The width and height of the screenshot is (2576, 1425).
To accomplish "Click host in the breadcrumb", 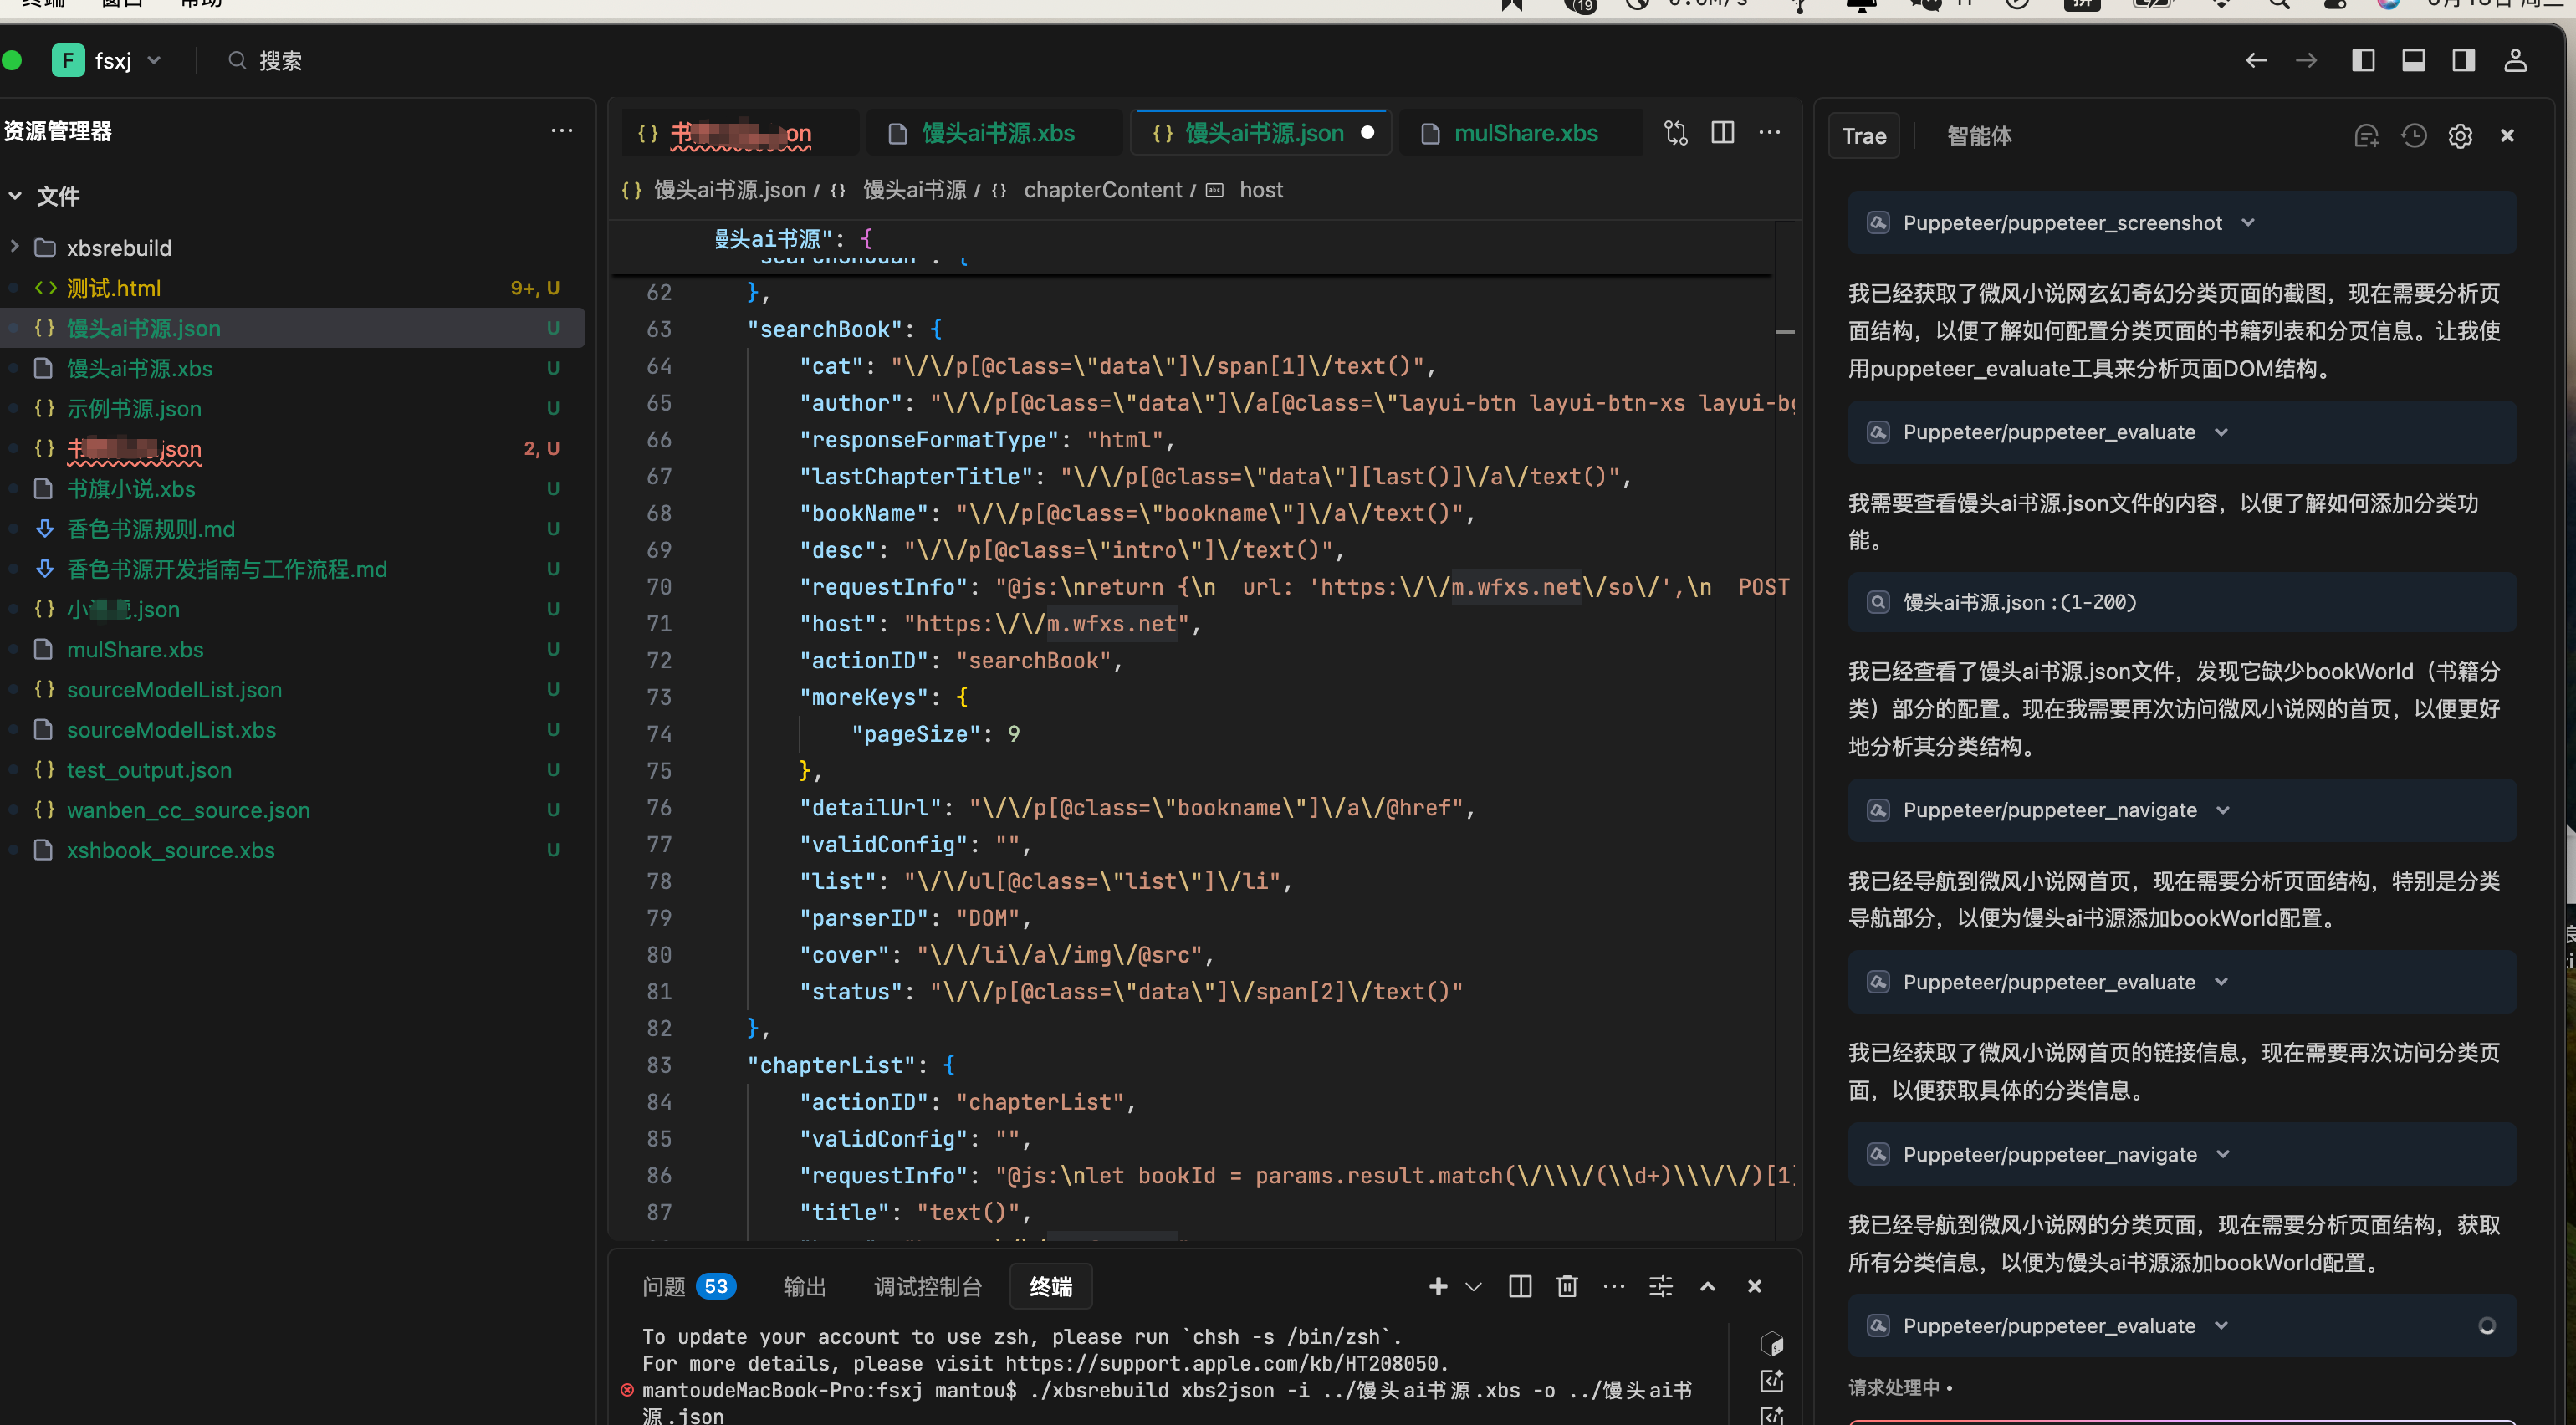I will point(1261,190).
